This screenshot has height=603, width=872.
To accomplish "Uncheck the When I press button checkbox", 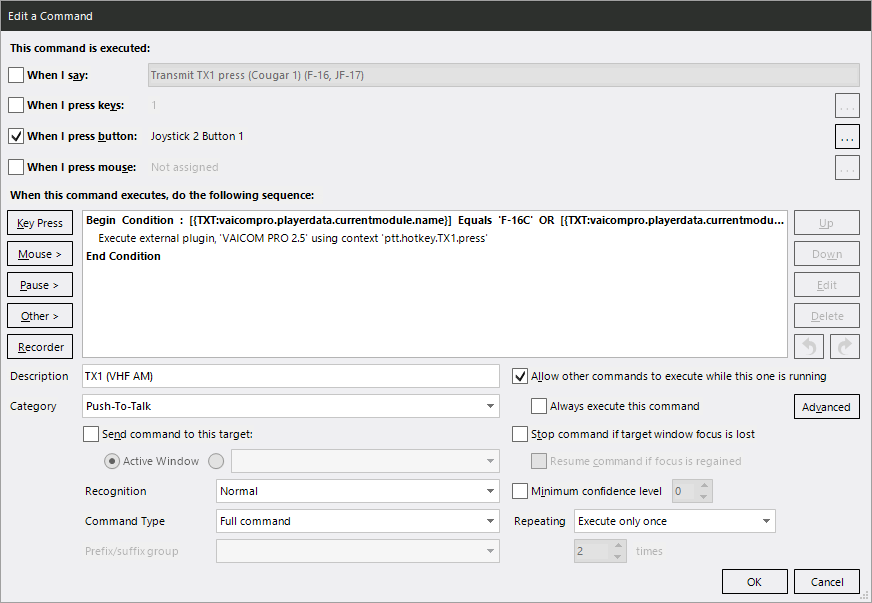I will coord(16,136).
